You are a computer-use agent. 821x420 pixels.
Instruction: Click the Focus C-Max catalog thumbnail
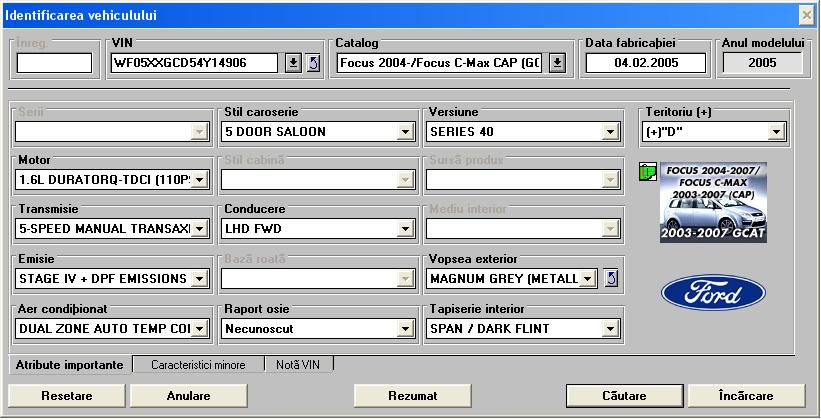713,203
